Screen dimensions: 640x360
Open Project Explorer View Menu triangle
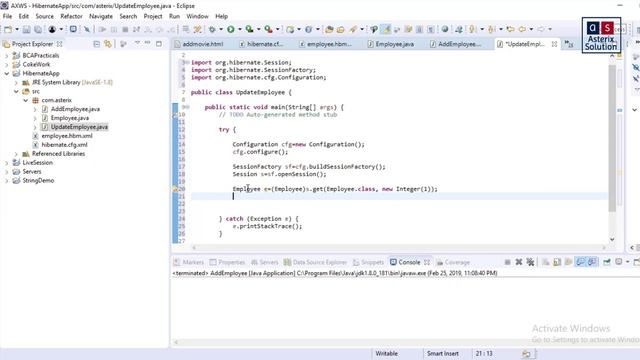[x=137, y=43]
